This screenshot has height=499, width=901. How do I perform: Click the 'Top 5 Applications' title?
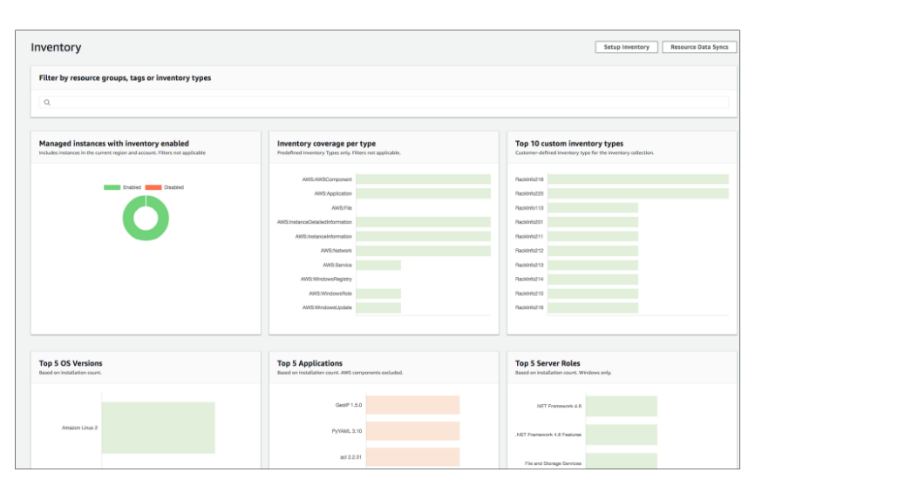click(310, 363)
